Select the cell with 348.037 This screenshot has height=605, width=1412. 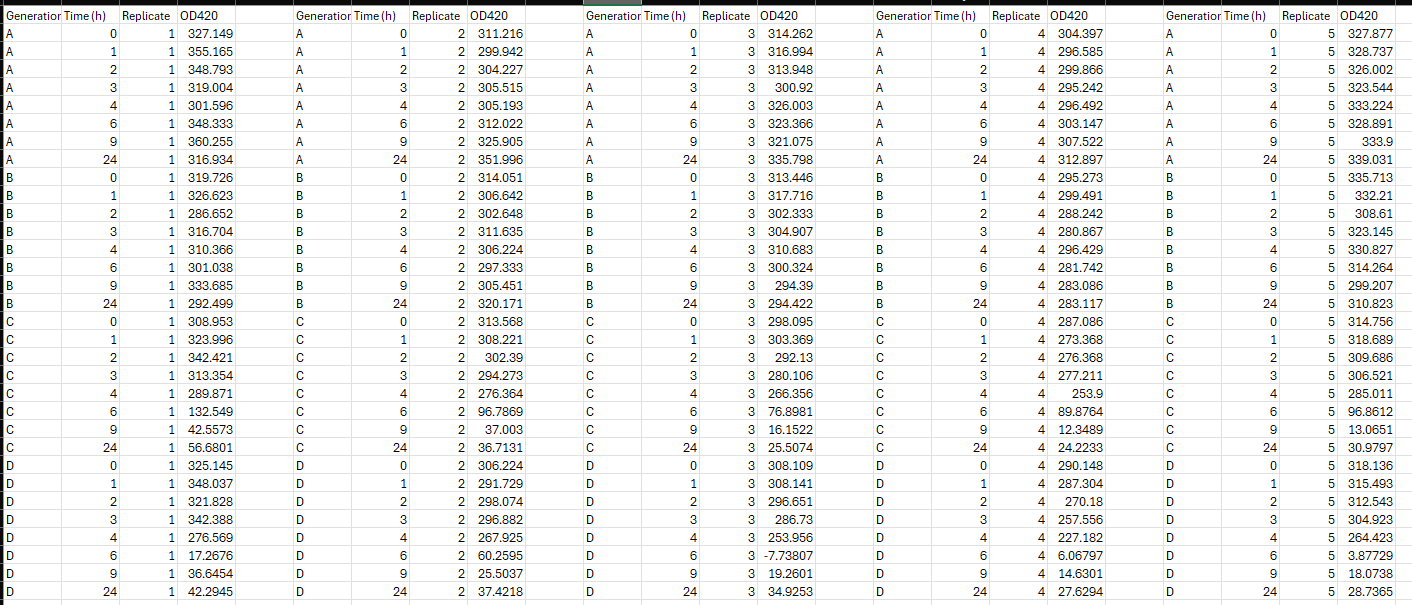206,484
